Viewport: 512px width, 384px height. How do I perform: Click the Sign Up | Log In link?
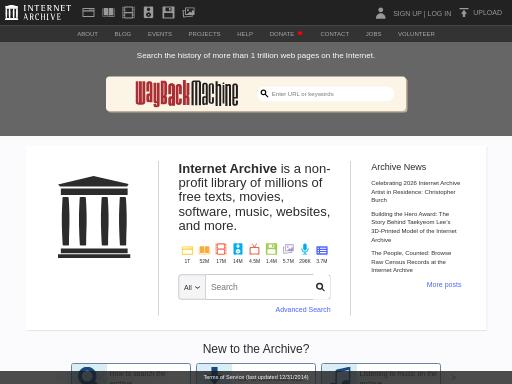[x=422, y=13]
